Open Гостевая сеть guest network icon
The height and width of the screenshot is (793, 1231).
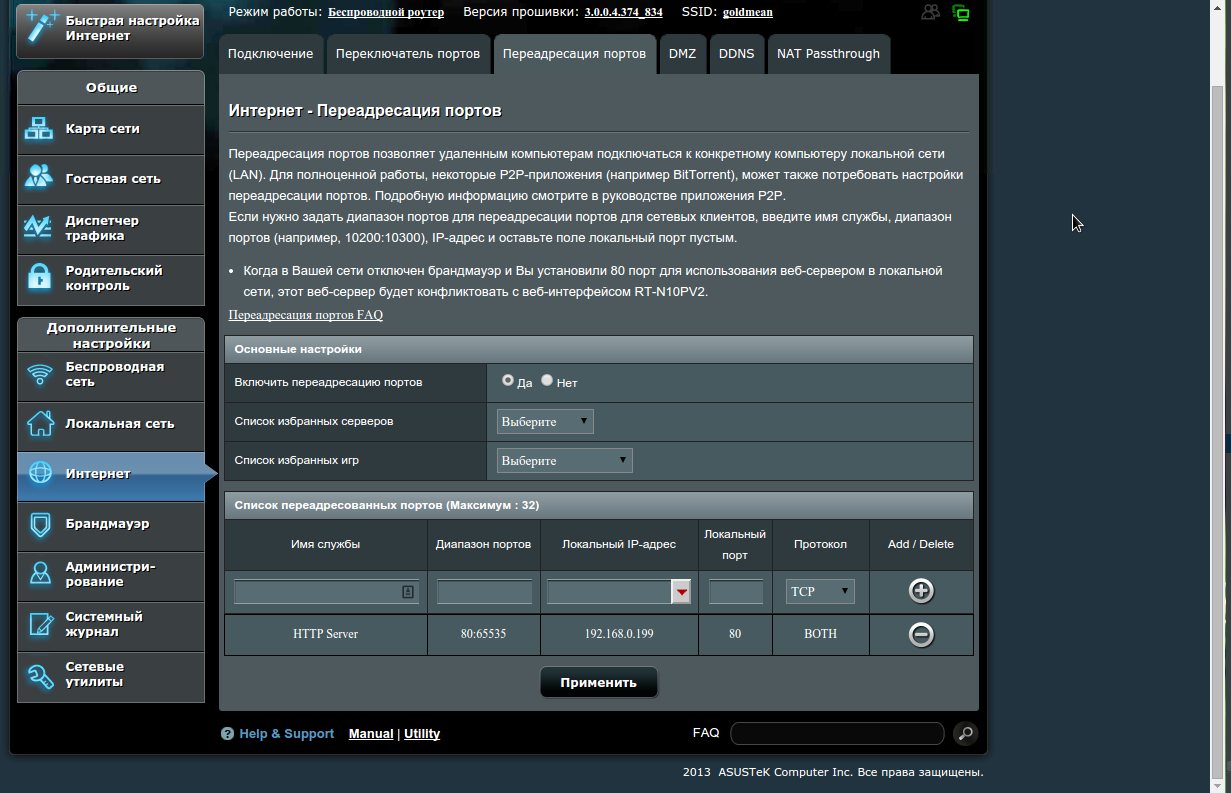pos(40,178)
